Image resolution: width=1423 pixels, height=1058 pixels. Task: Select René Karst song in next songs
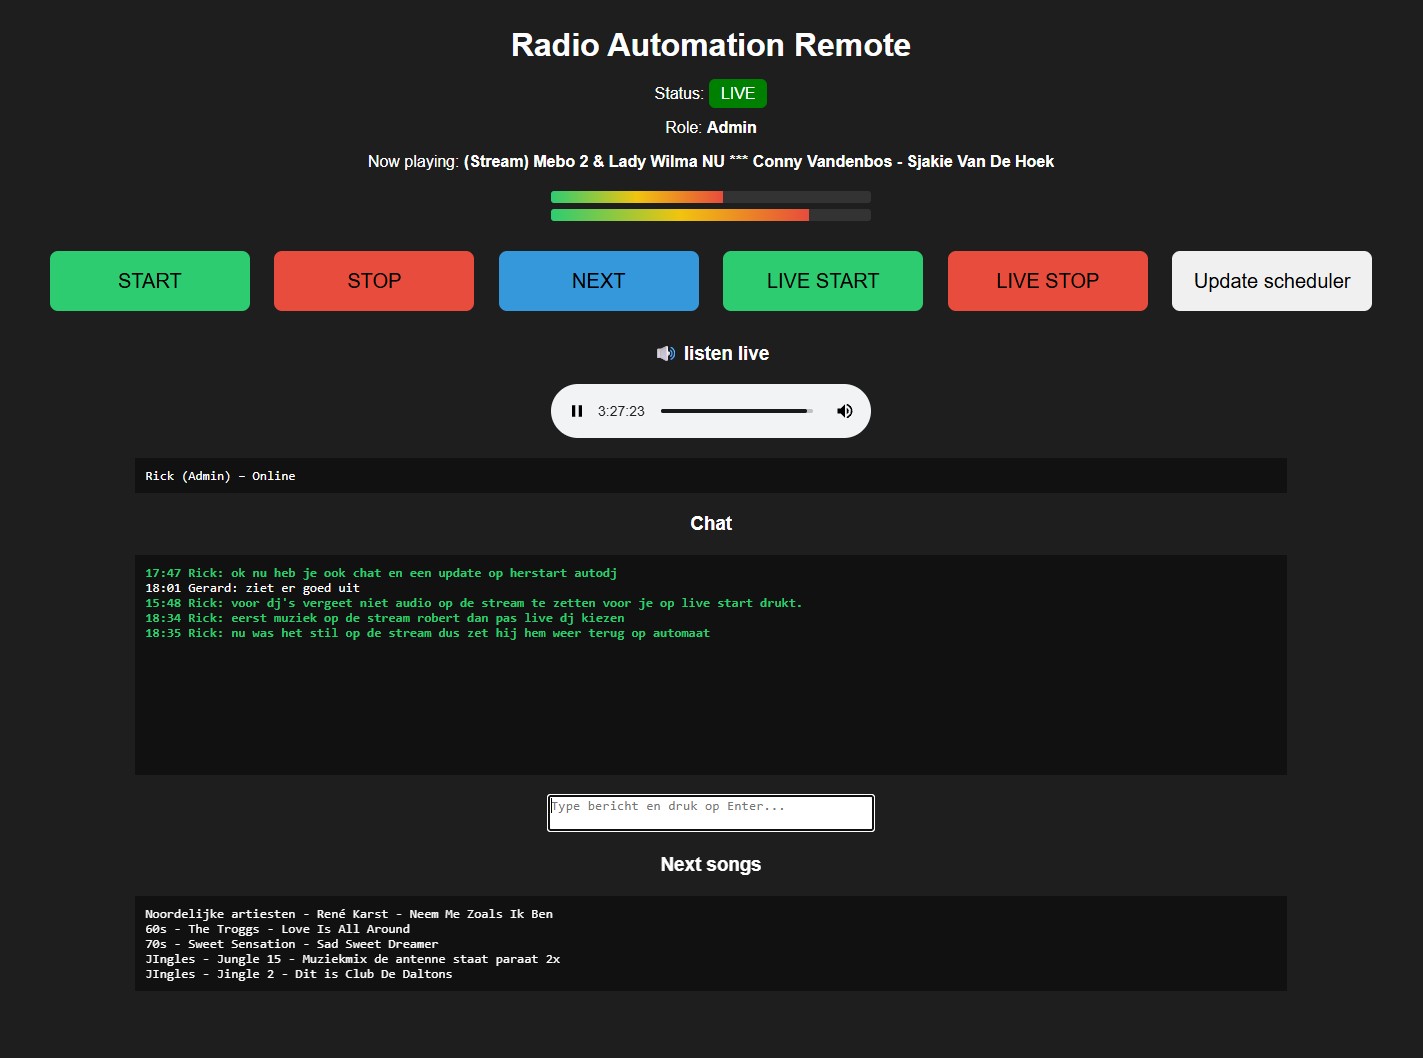348,914
